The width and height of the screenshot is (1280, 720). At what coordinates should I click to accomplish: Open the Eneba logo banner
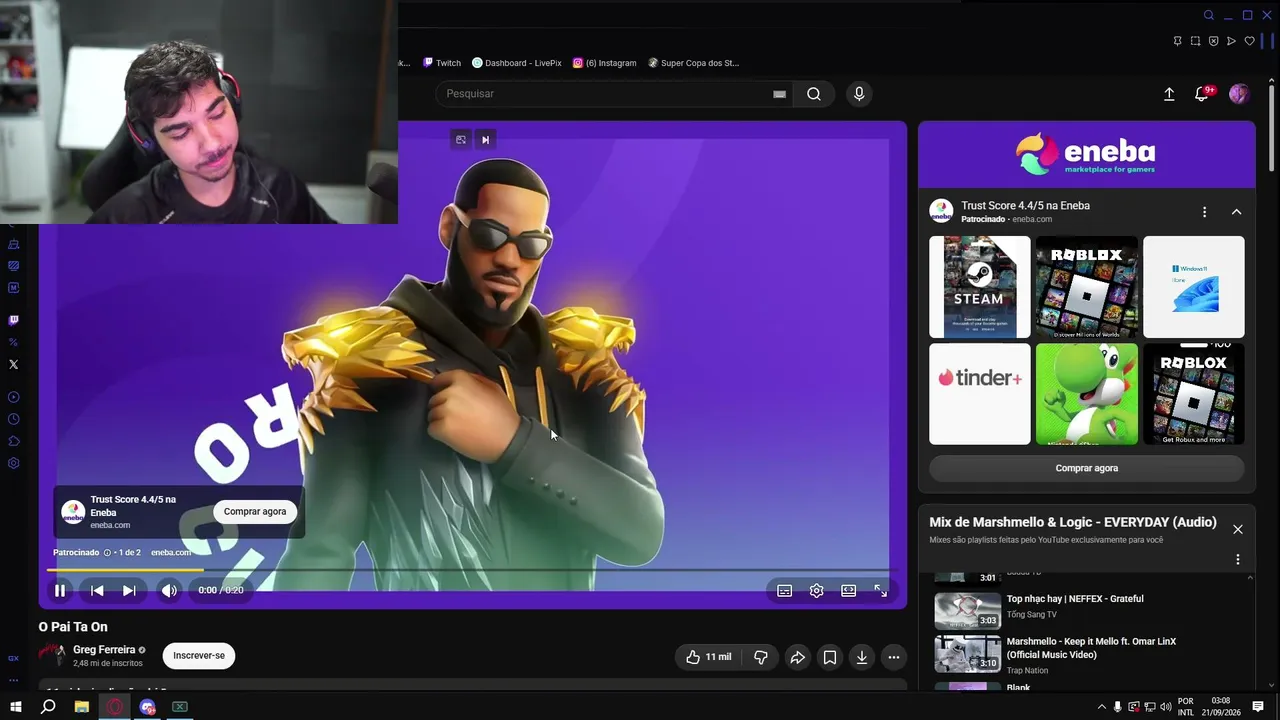1087,155
